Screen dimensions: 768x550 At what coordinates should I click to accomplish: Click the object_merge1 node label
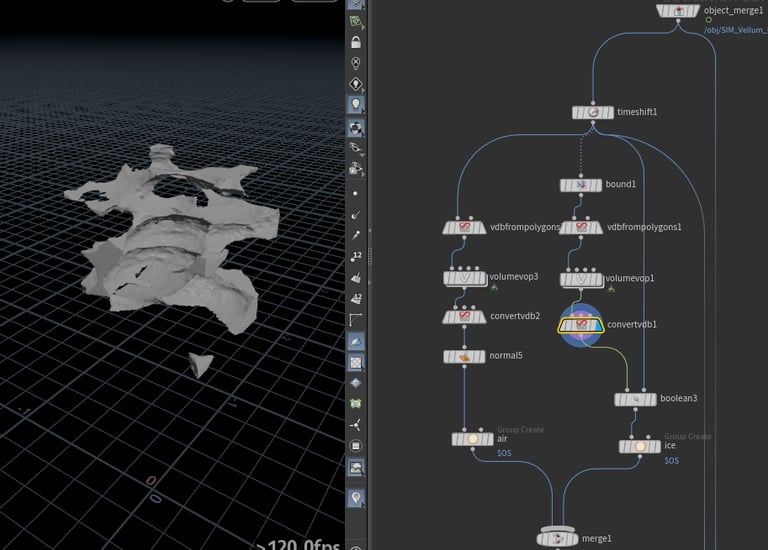(x=733, y=10)
